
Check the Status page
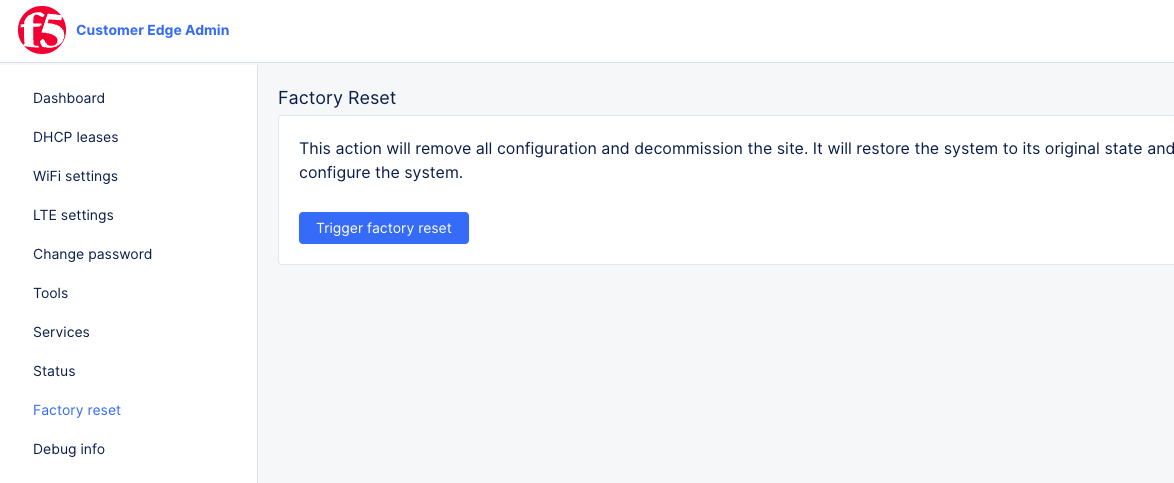pyautogui.click(x=54, y=371)
